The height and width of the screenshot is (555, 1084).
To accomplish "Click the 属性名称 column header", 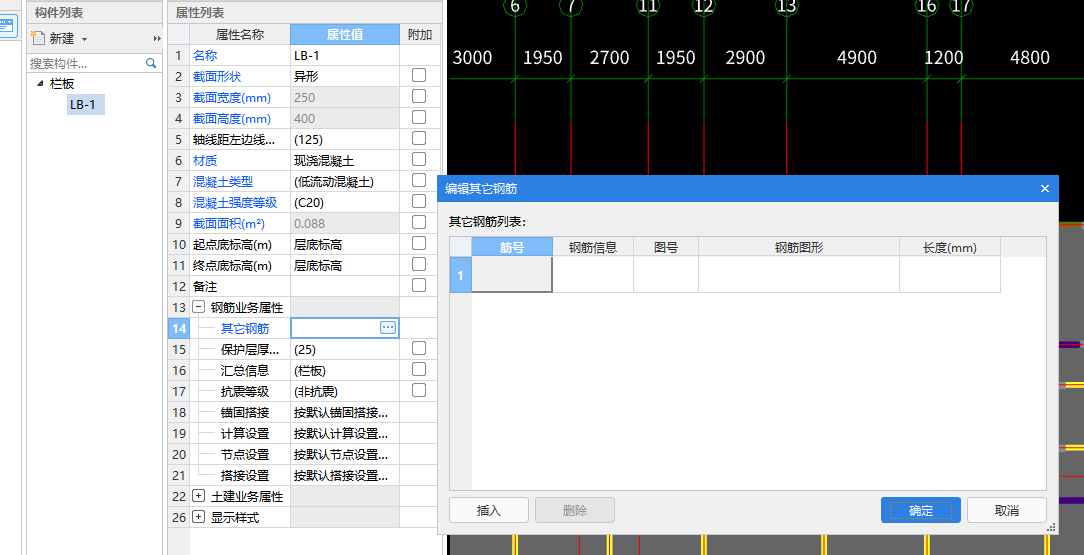I will pyautogui.click(x=240, y=35).
